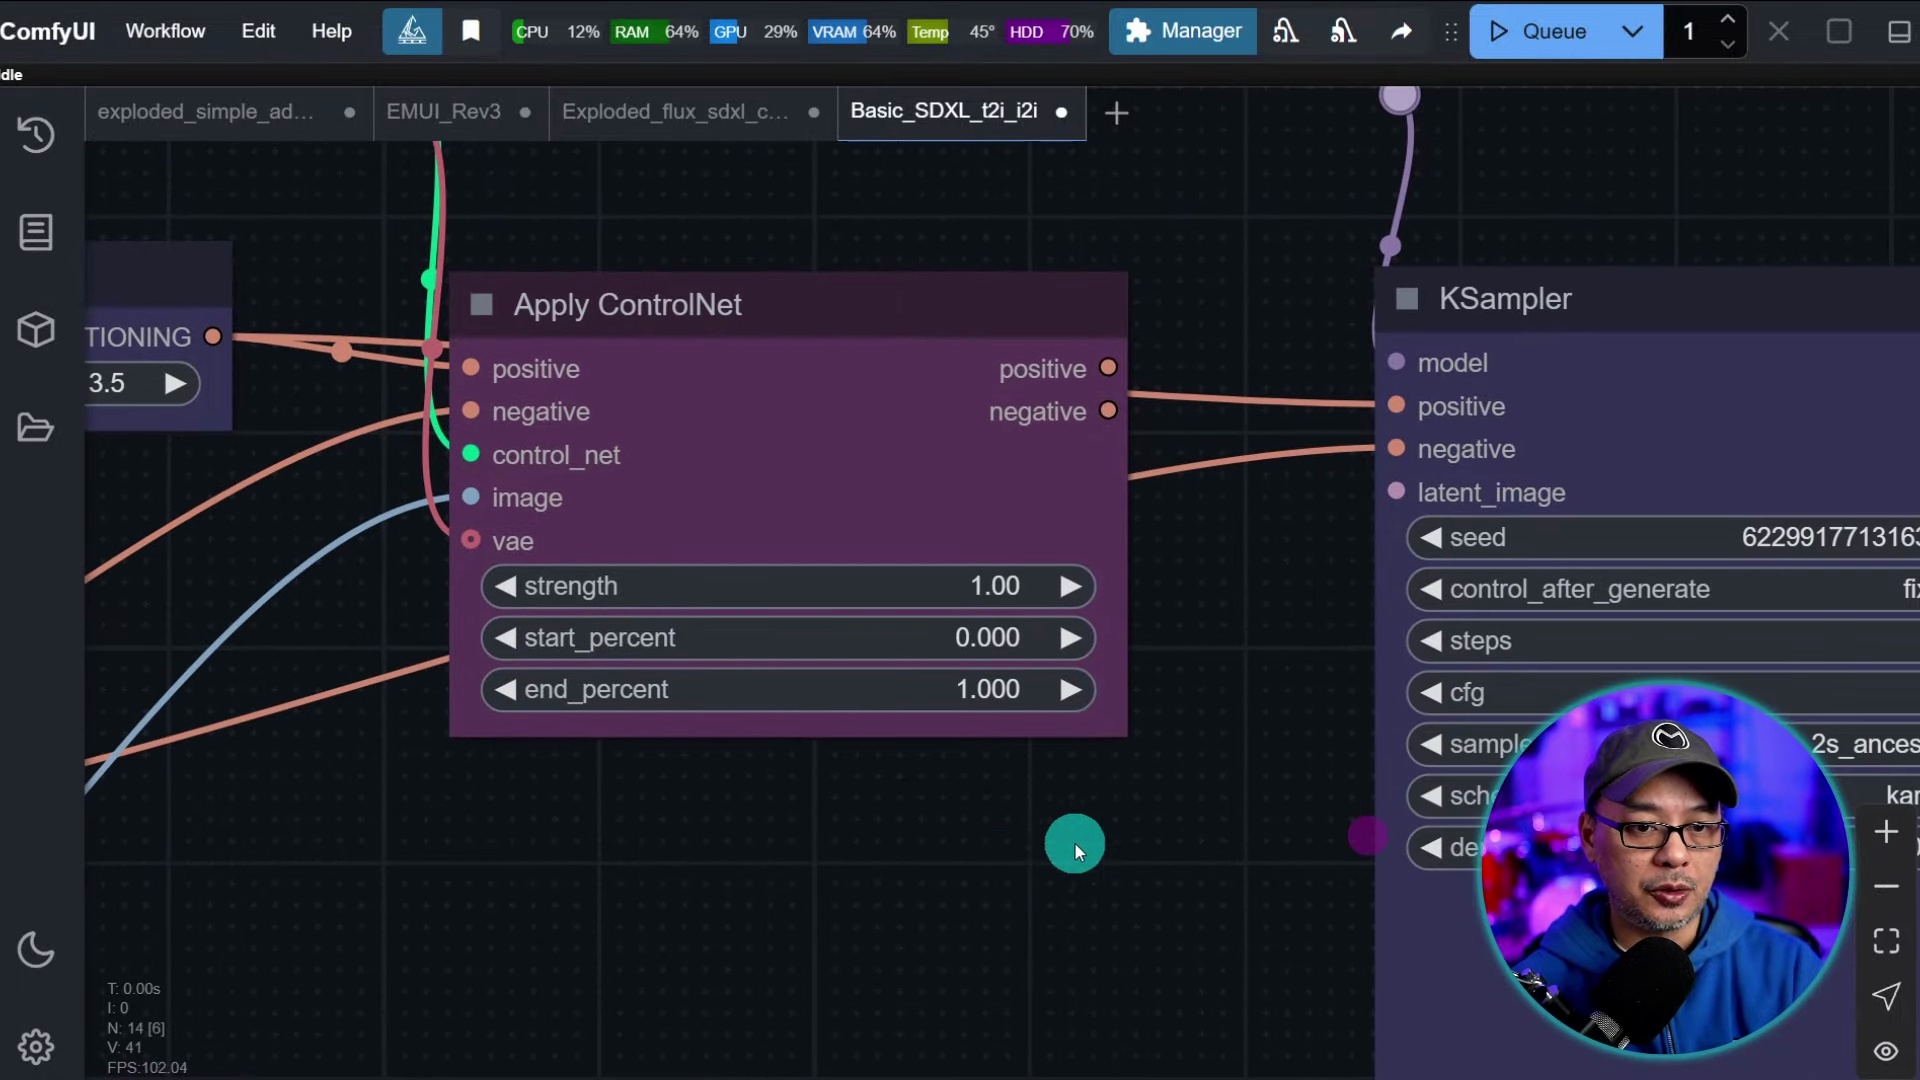Click KSampler model input socket
The width and height of the screenshot is (1920, 1080).
click(1397, 361)
